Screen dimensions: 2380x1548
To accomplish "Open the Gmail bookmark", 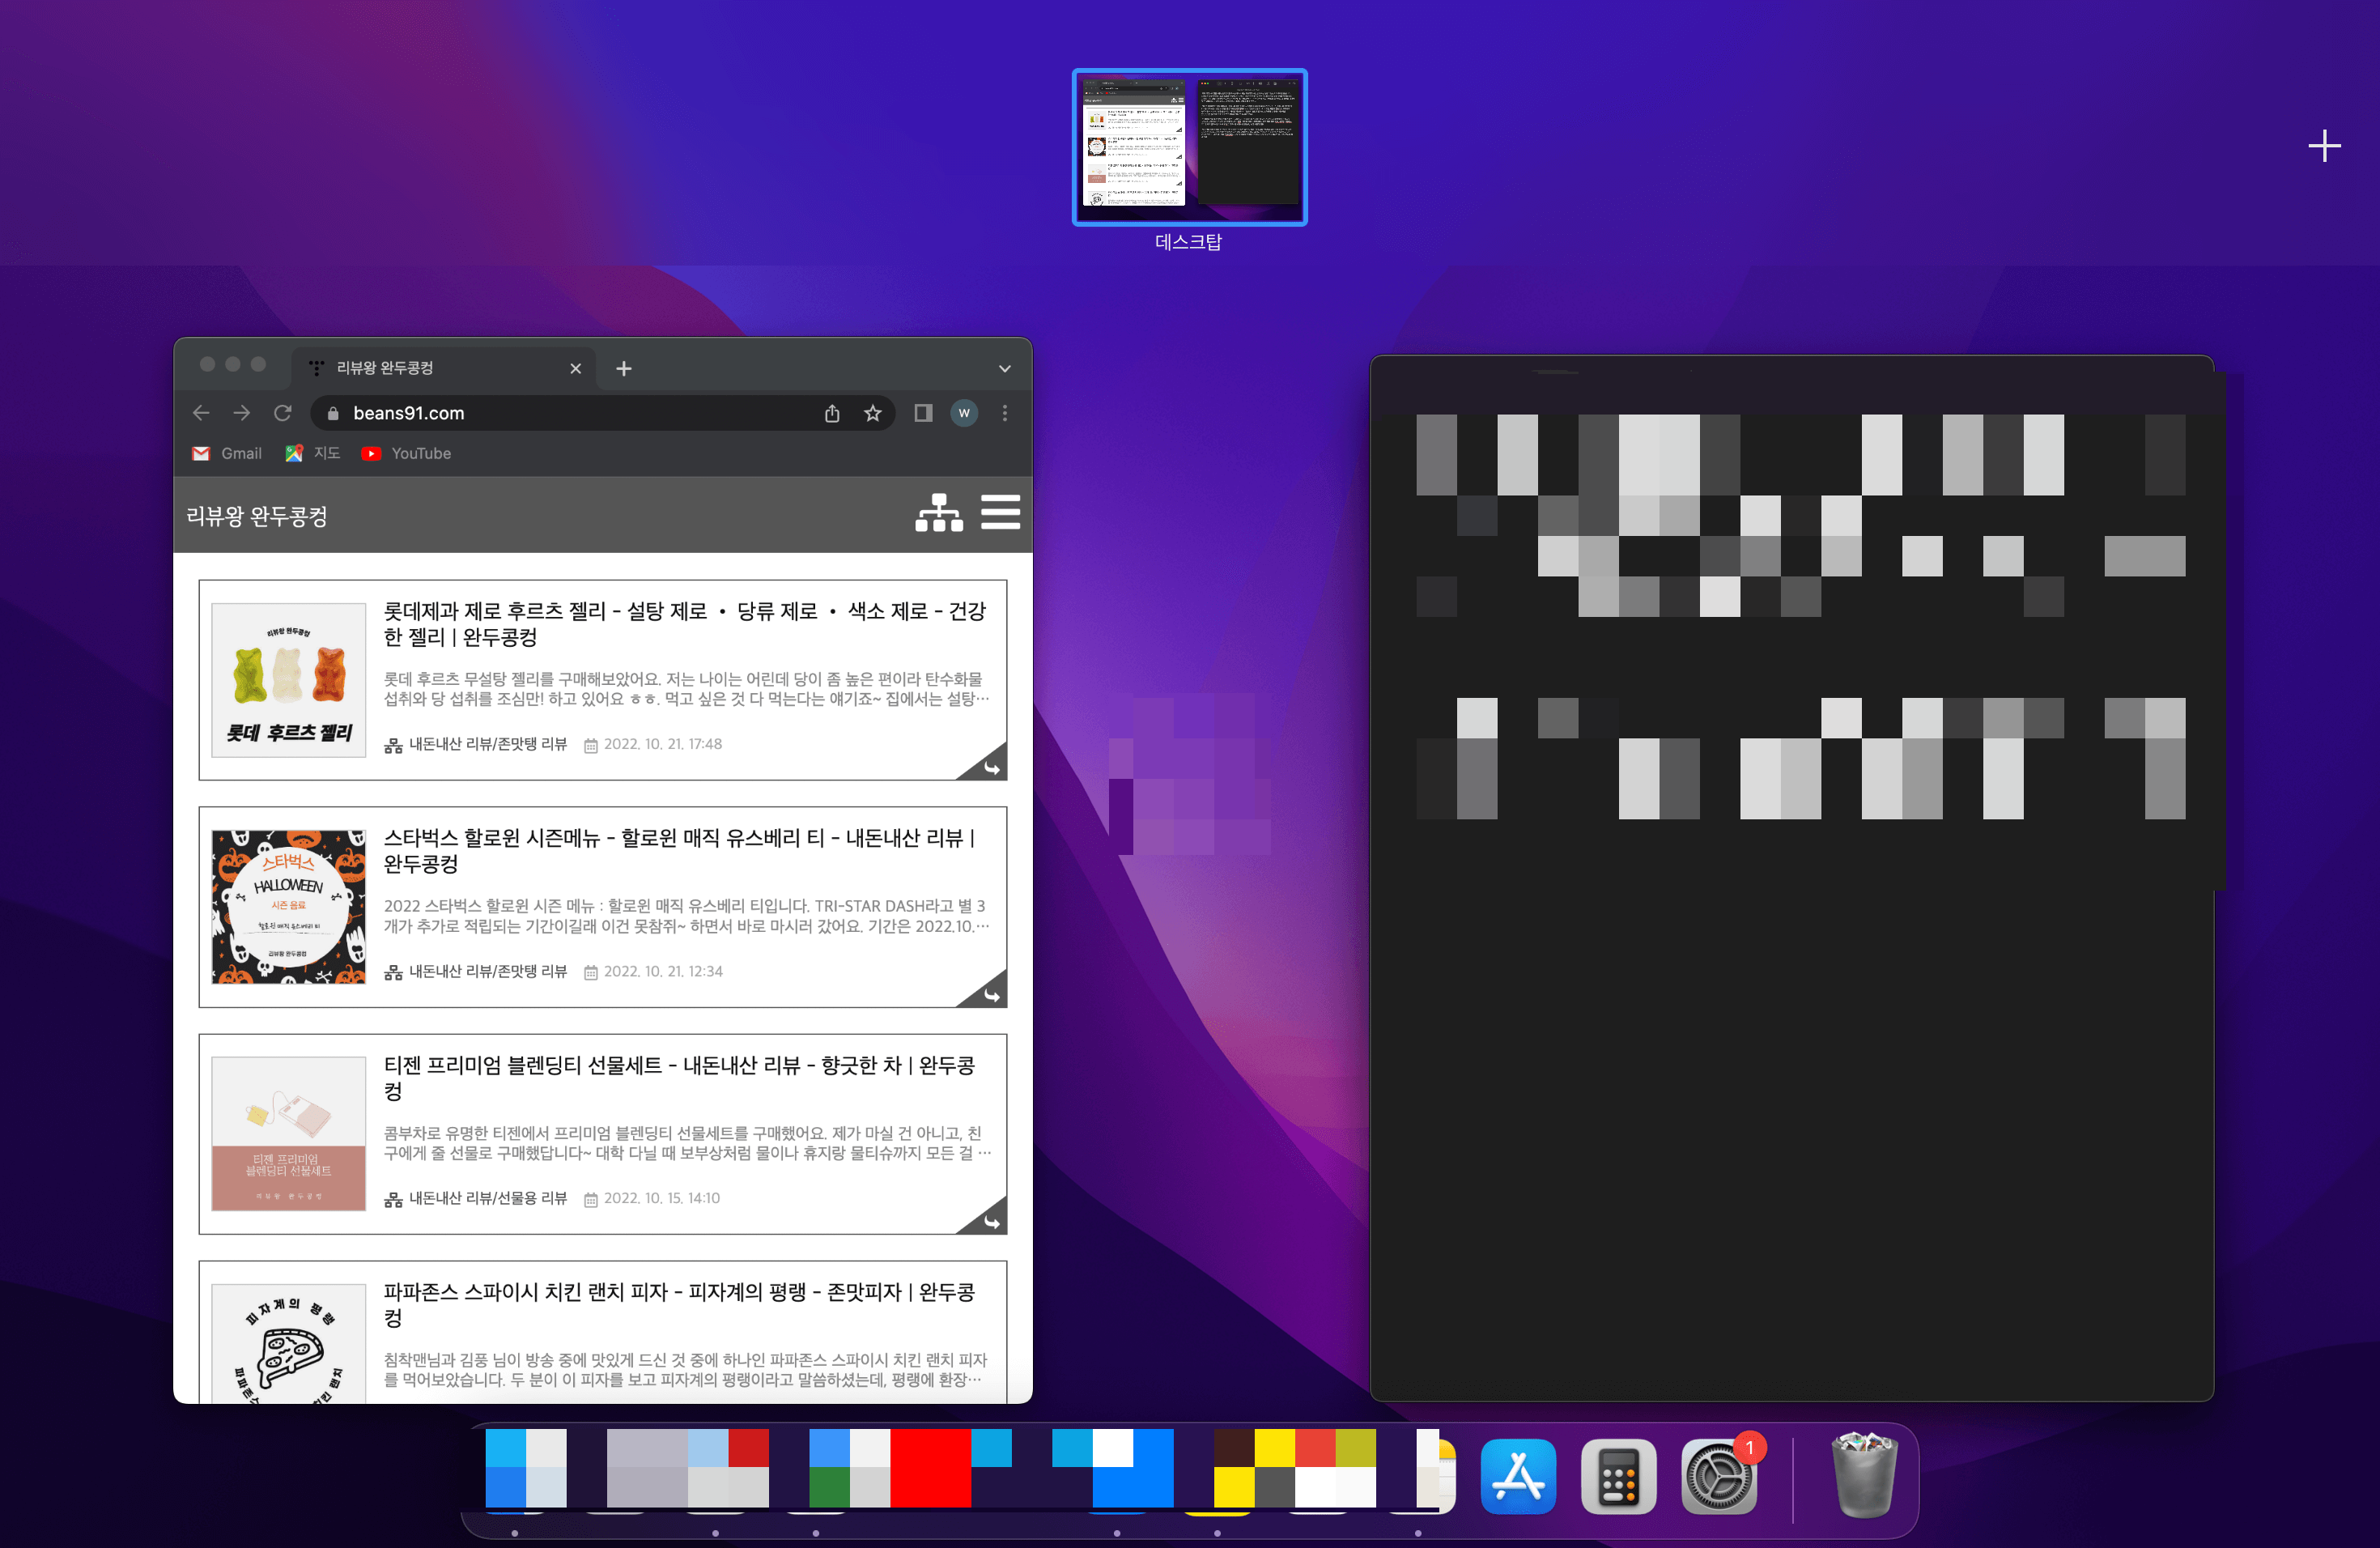I will point(227,453).
